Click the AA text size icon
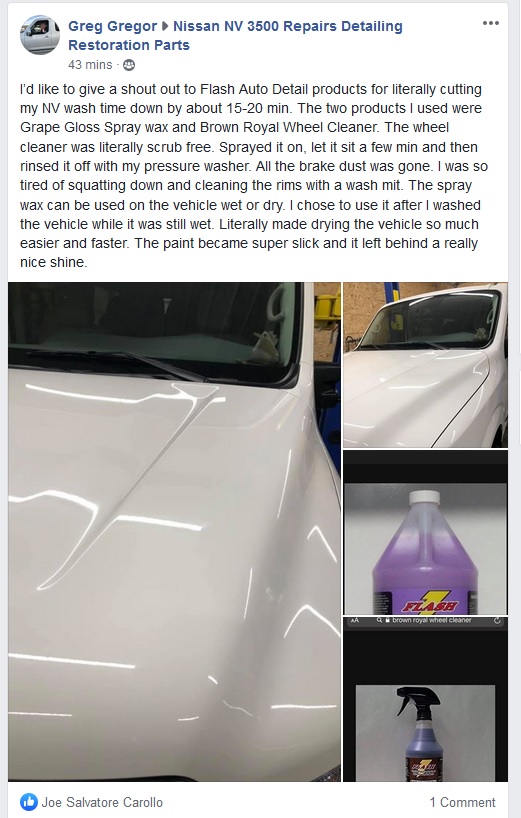This screenshot has height=818, width=521. point(355,620)
